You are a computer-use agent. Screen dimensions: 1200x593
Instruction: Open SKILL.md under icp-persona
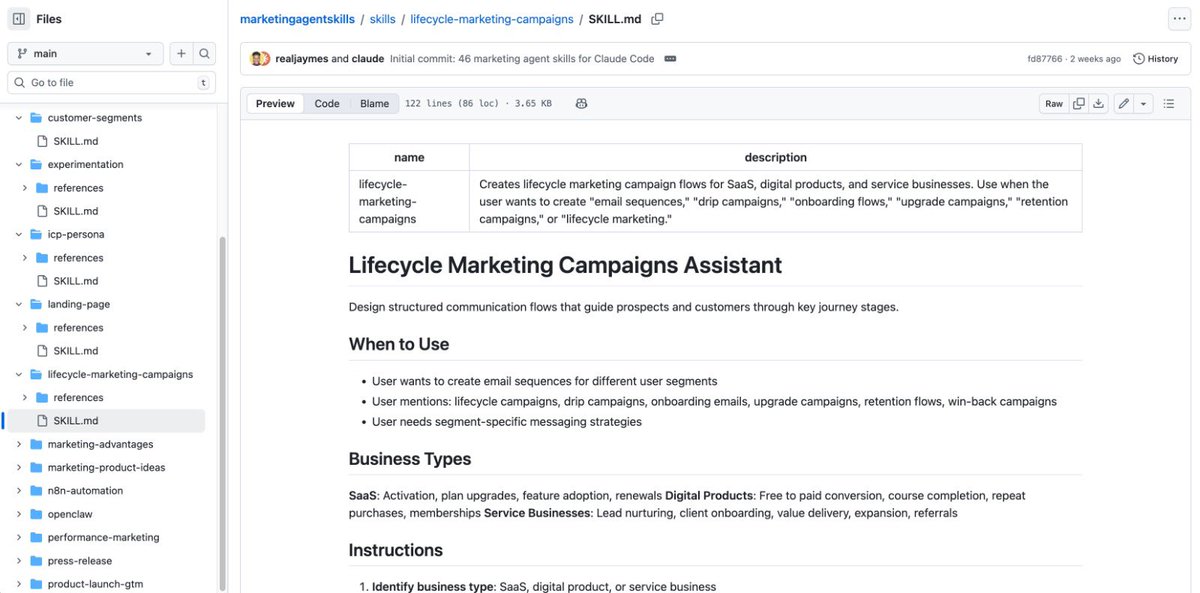click(76, 281)
